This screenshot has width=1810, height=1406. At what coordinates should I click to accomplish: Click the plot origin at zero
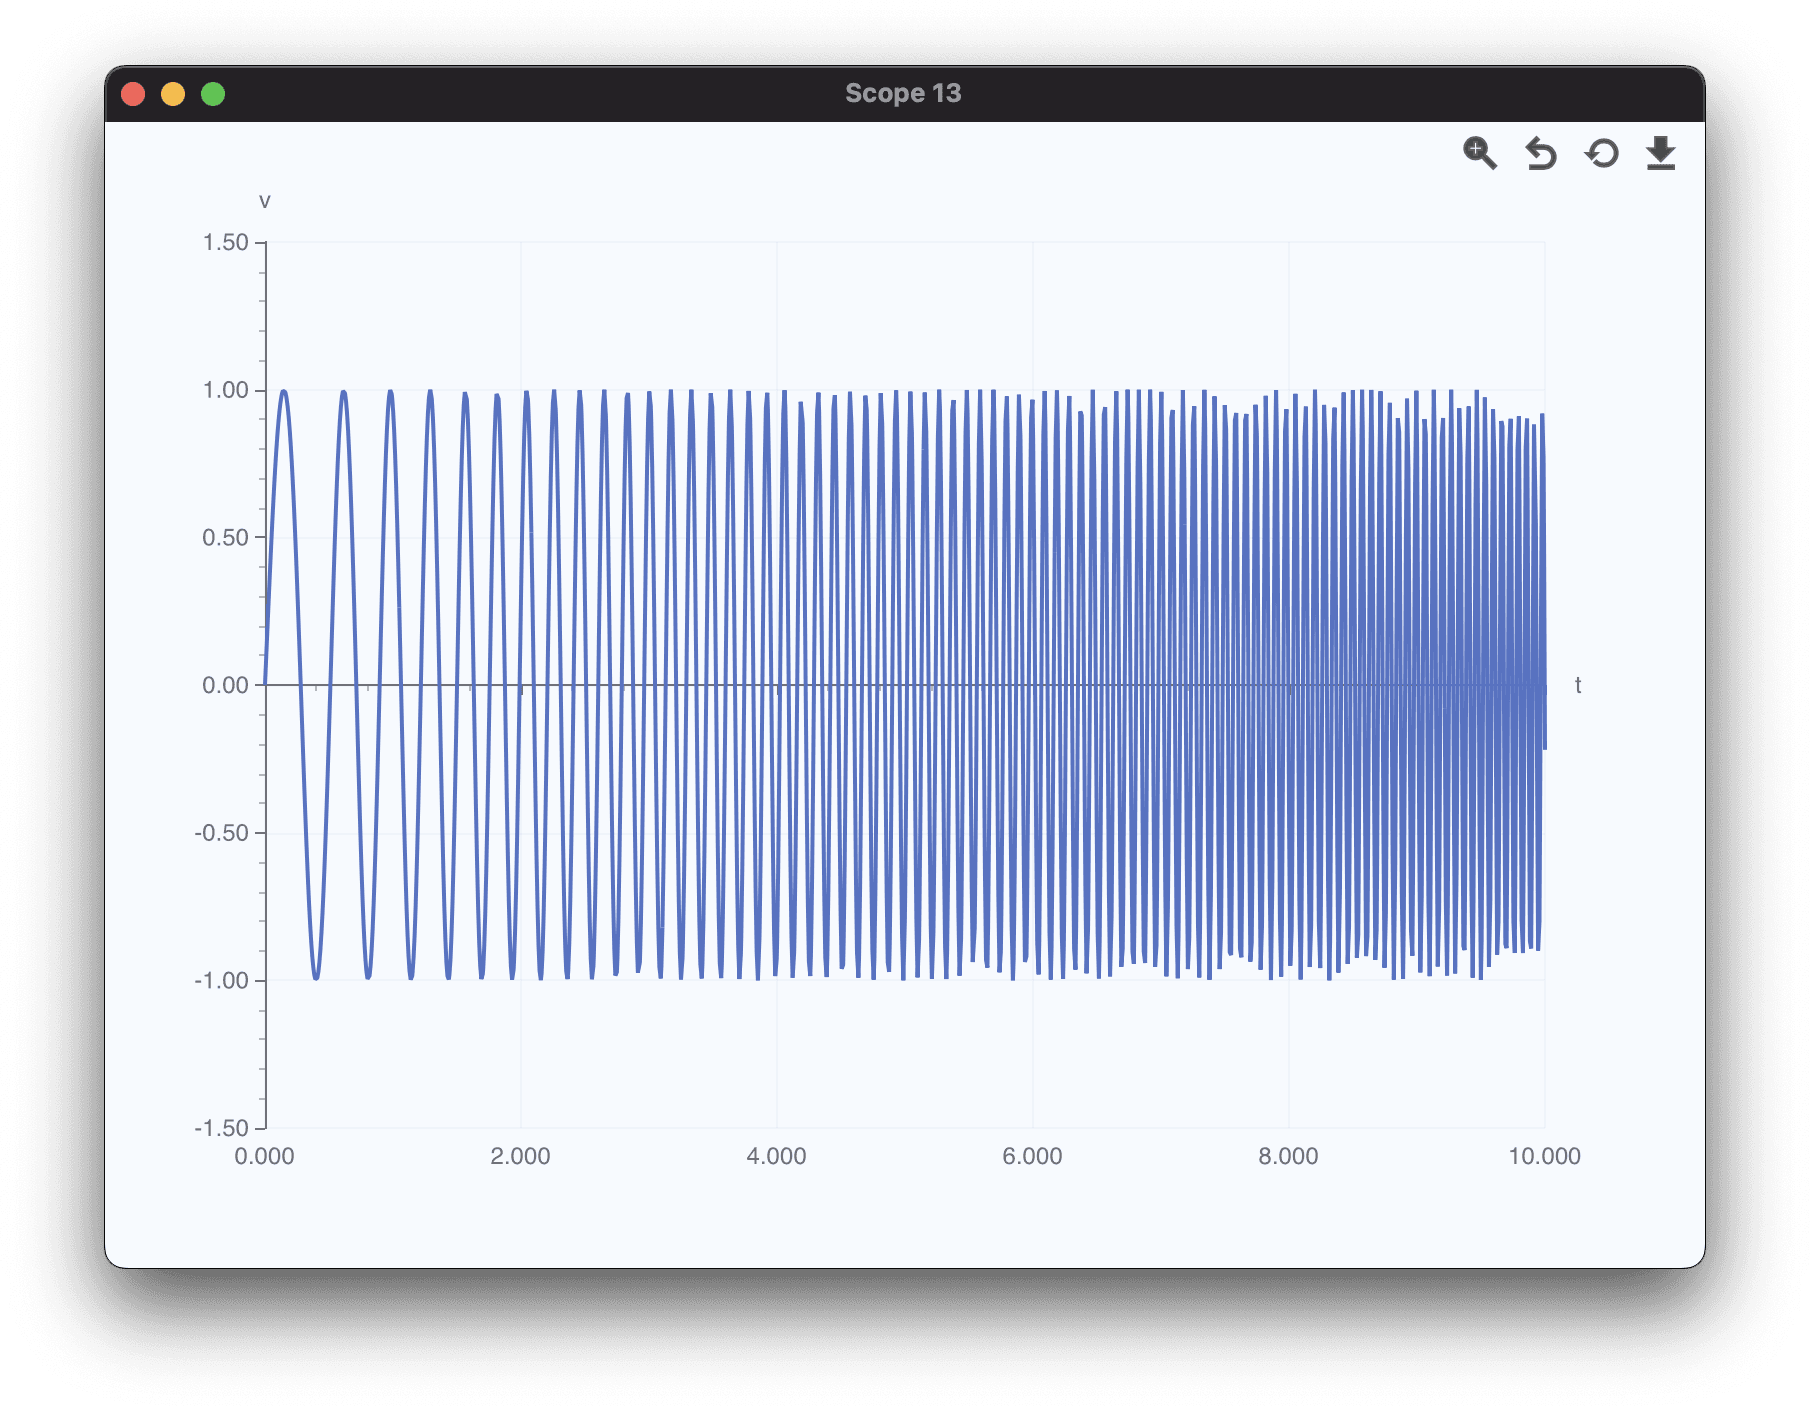pyautogui.click(x=264, y=687)
